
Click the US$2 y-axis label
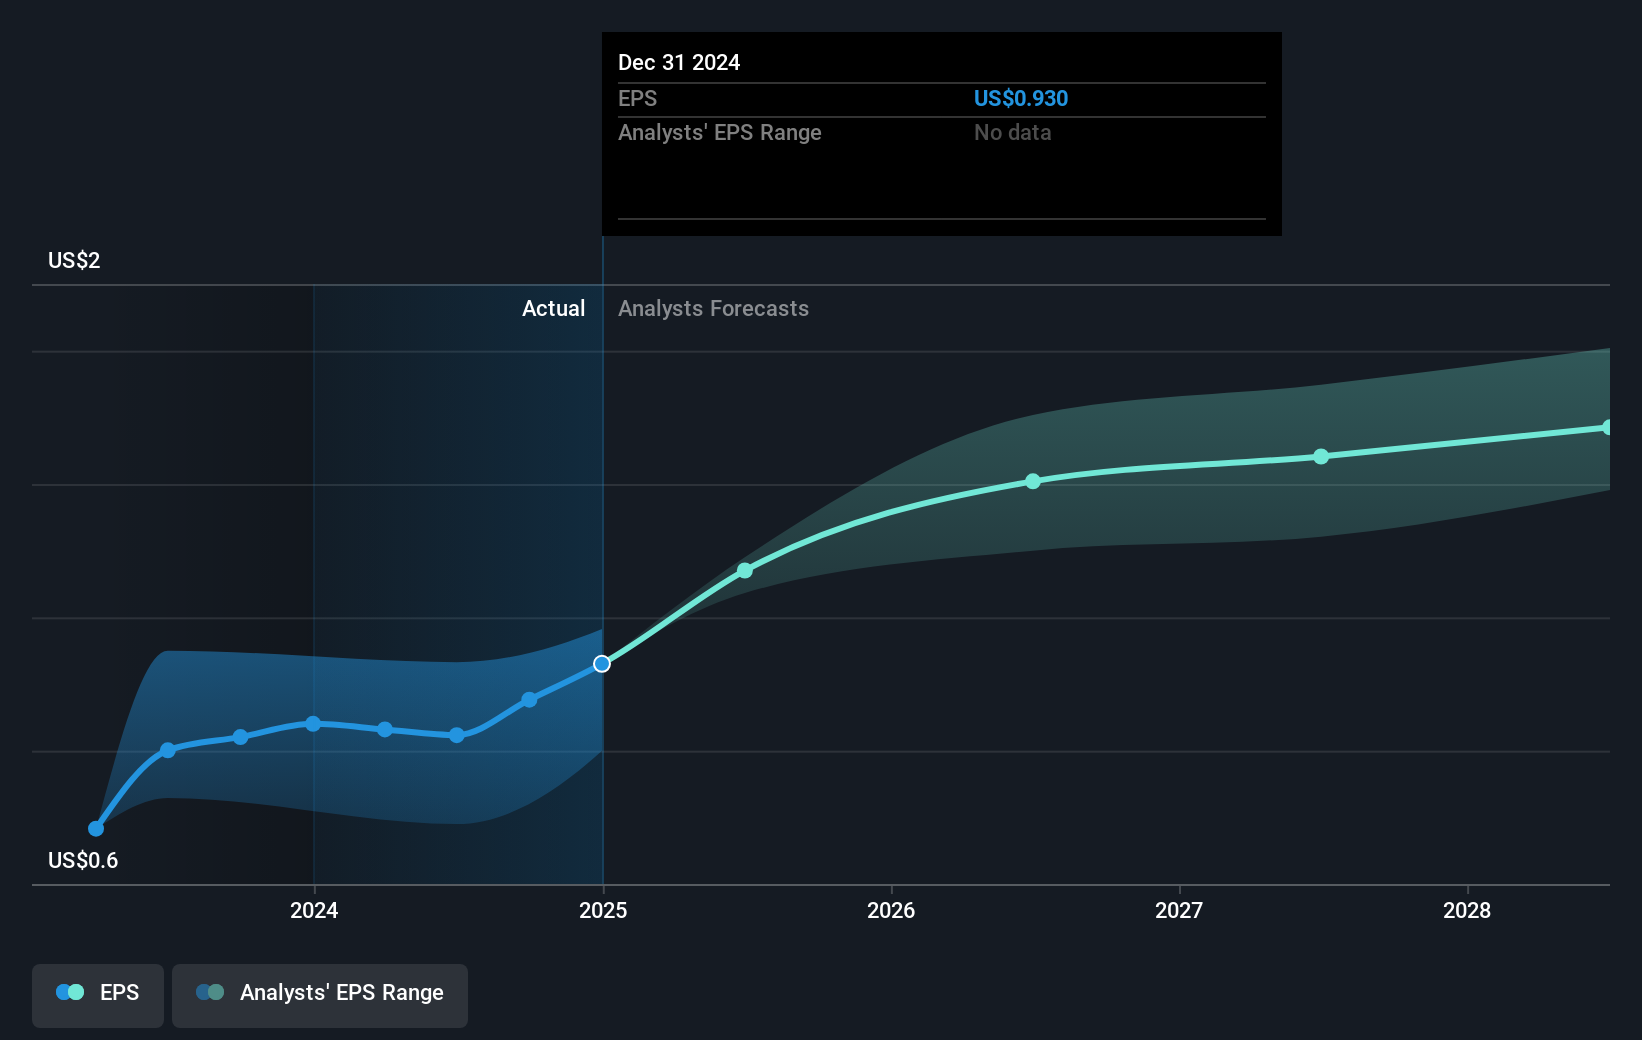74,260
